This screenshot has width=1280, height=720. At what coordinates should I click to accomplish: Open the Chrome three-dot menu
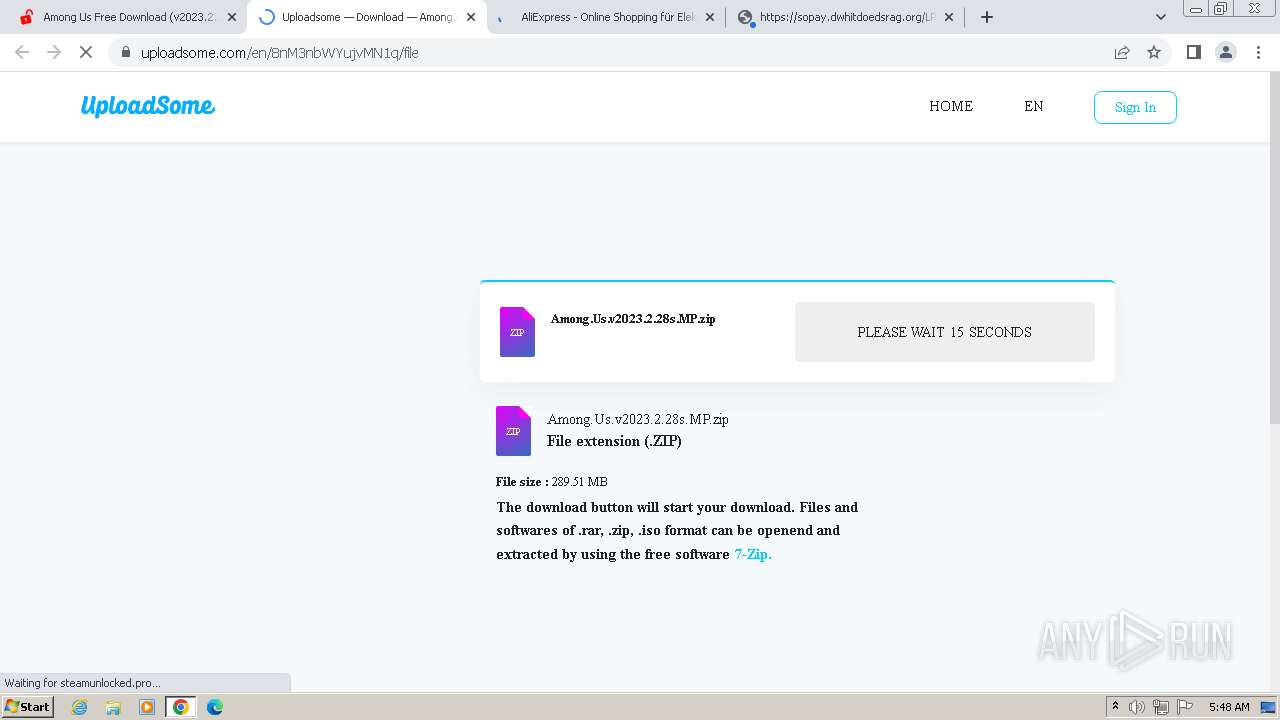pyautogui.click(x=1258, y=52)
